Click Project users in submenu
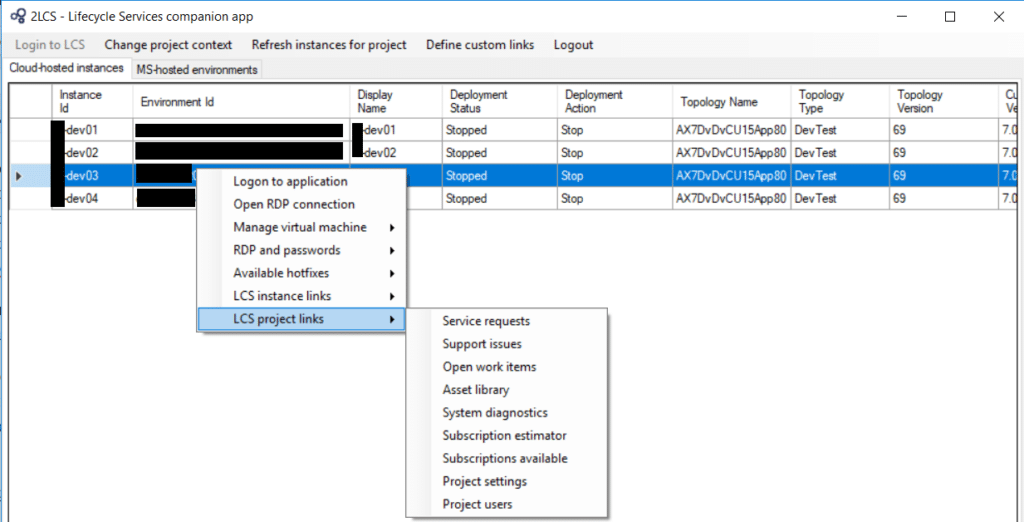The height and width of the screenshot is (522, 1024). pyautogui.click(x=477, y=505)
